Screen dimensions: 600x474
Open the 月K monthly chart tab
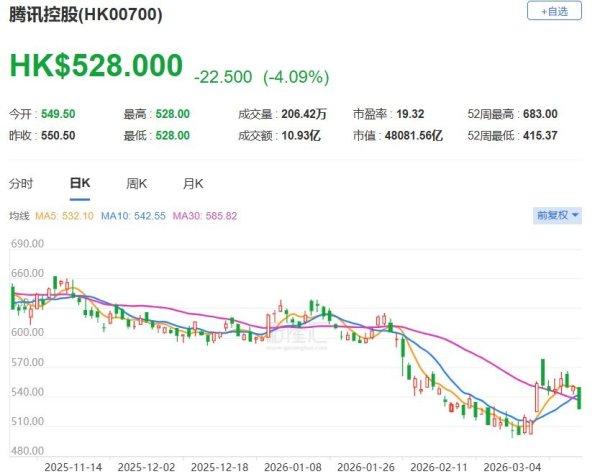point(193,184)
